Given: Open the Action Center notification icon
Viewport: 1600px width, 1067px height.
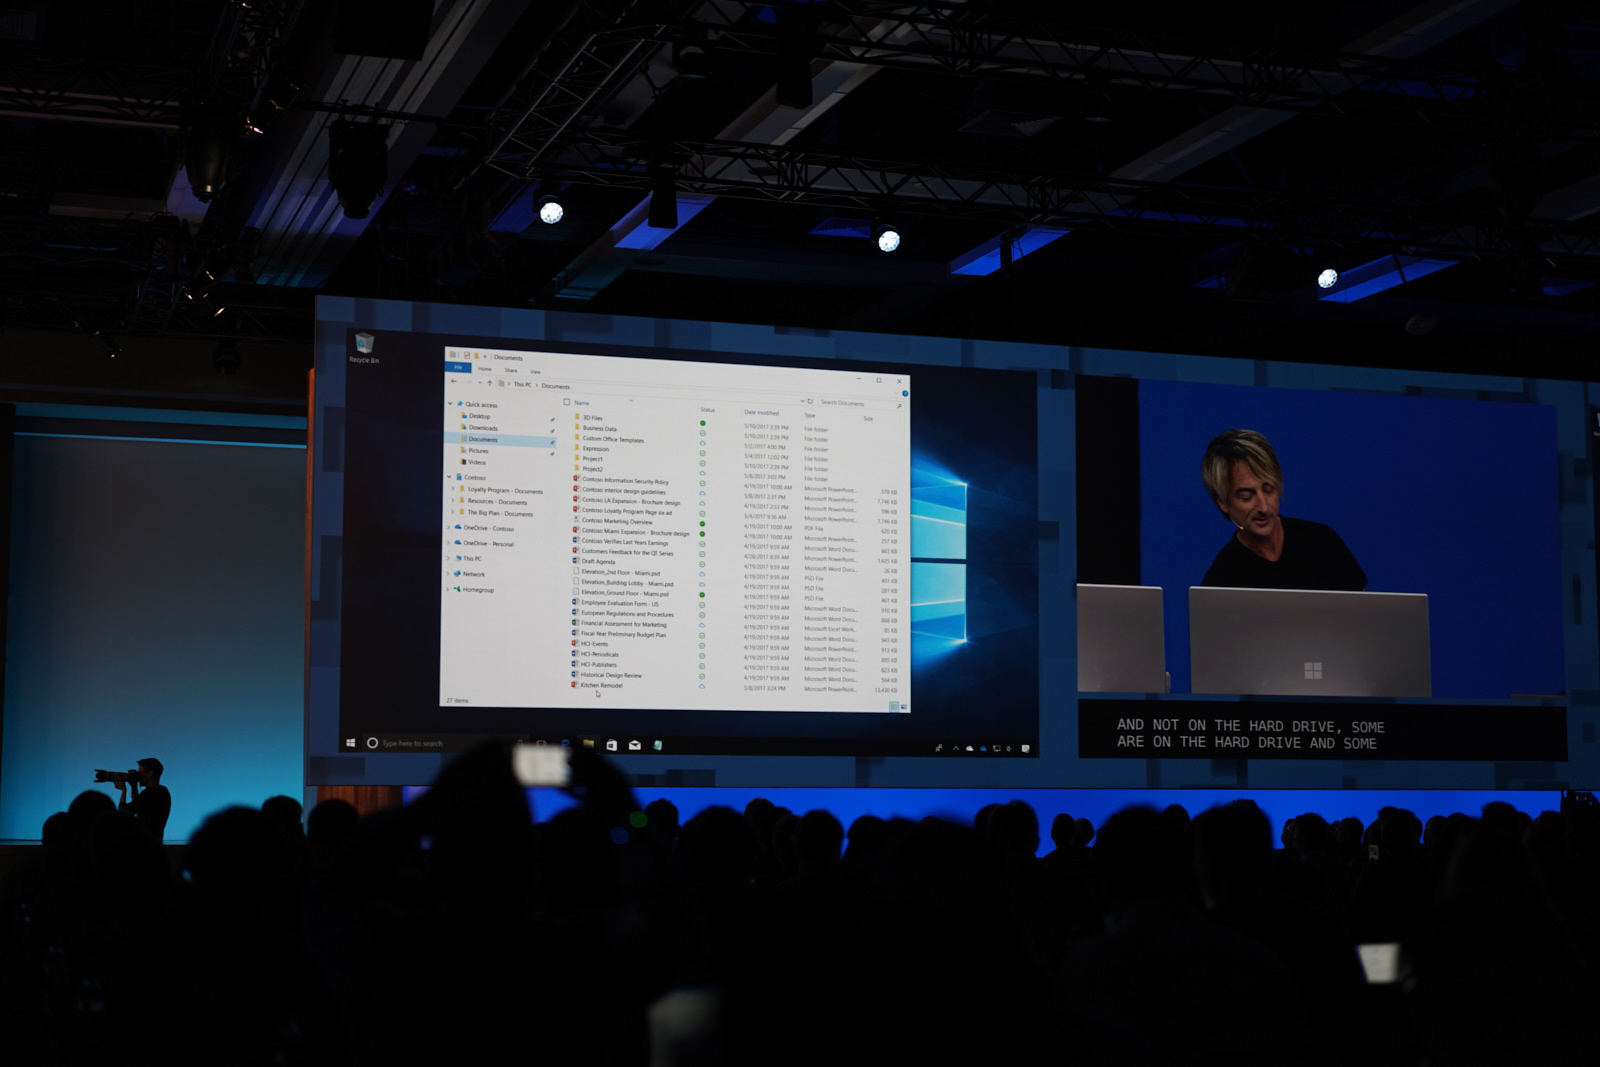Looking at the screenshot, I should pyautogui.click(x=1025, y=748).
